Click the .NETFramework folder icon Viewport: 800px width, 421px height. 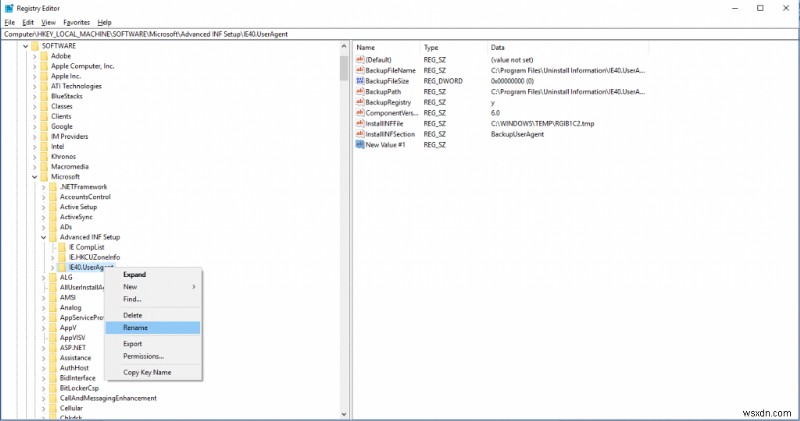[x=53, y=187]
